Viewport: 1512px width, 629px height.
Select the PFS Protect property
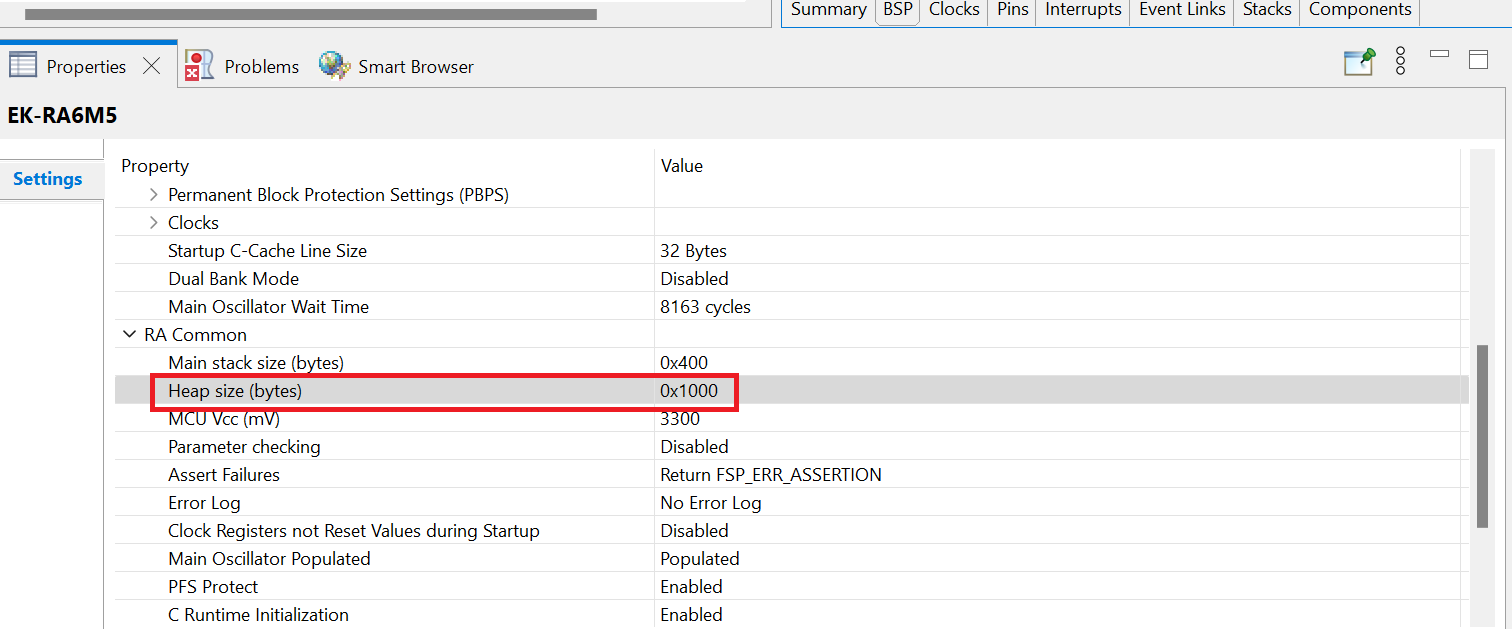213,587
